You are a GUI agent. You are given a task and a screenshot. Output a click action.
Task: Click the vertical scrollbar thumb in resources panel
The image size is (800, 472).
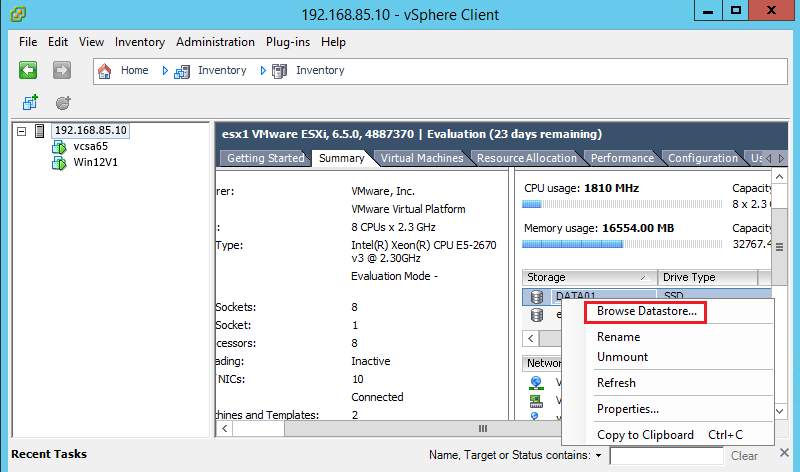point(779,247)
